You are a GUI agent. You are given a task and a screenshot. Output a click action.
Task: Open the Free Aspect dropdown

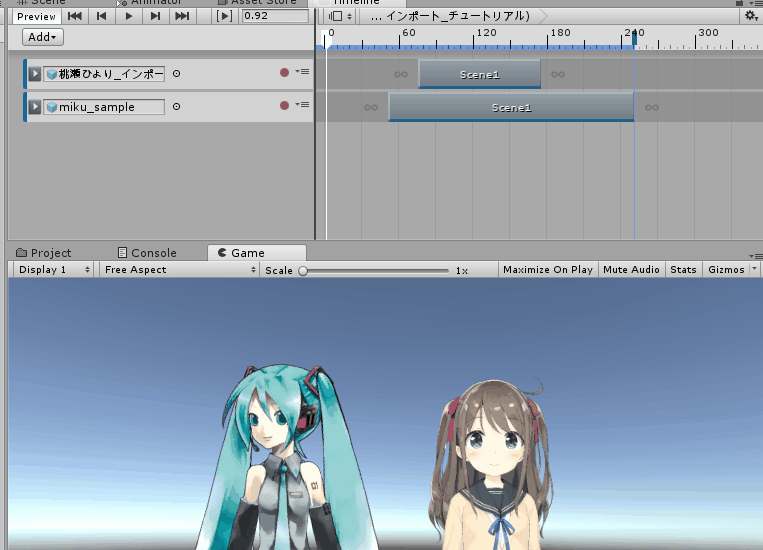(179, 270)
